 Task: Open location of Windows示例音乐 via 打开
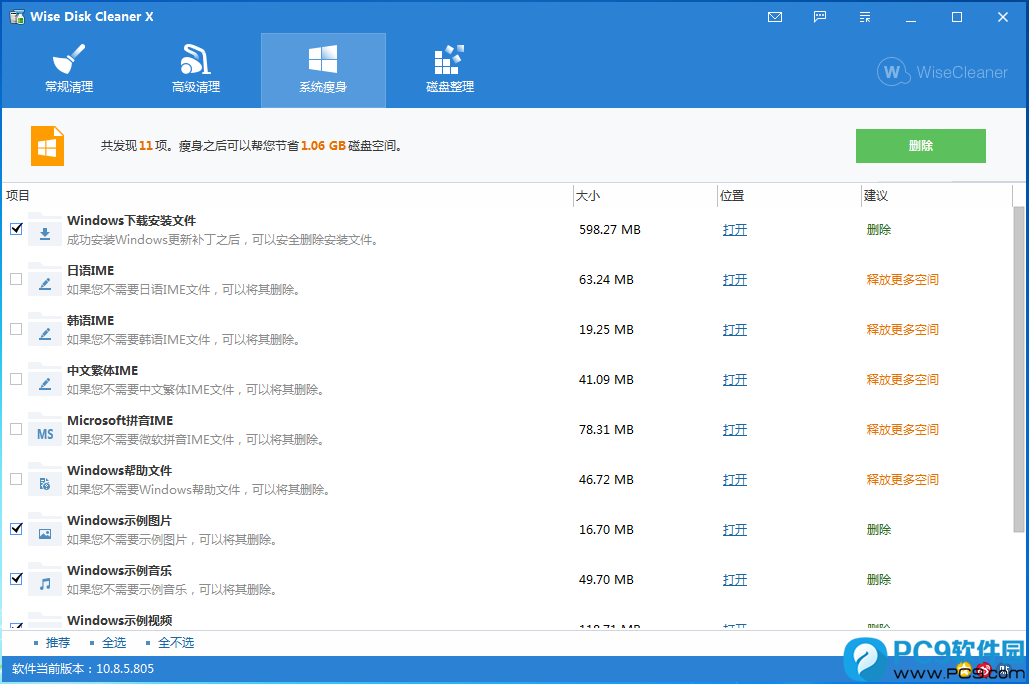click(x=734, y=580)
